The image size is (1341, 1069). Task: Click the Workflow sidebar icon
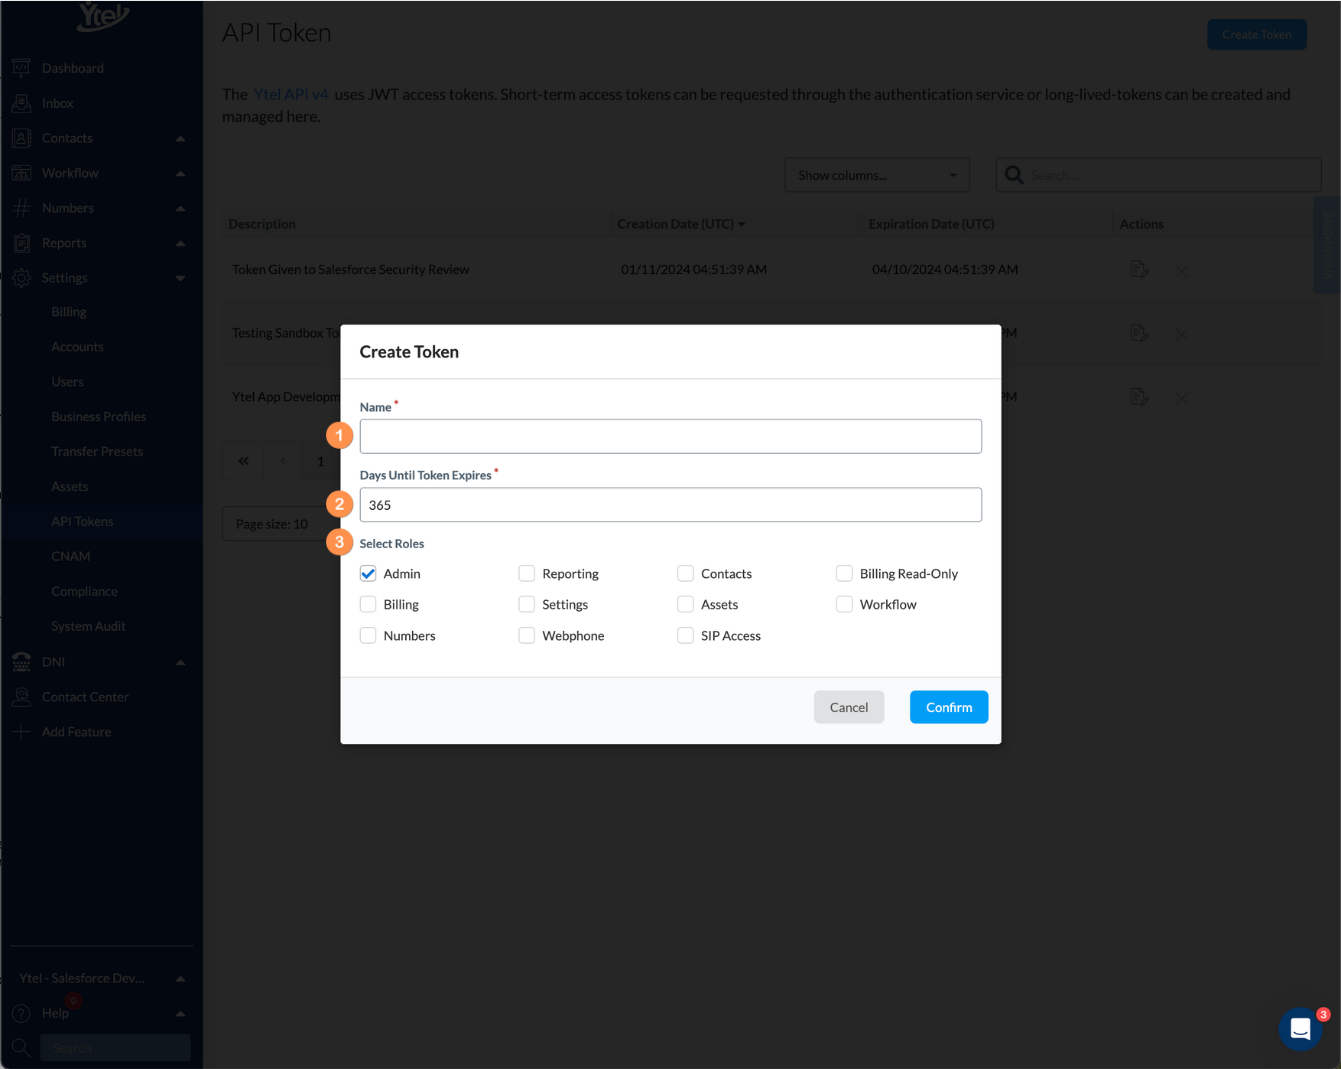(21, 173)
